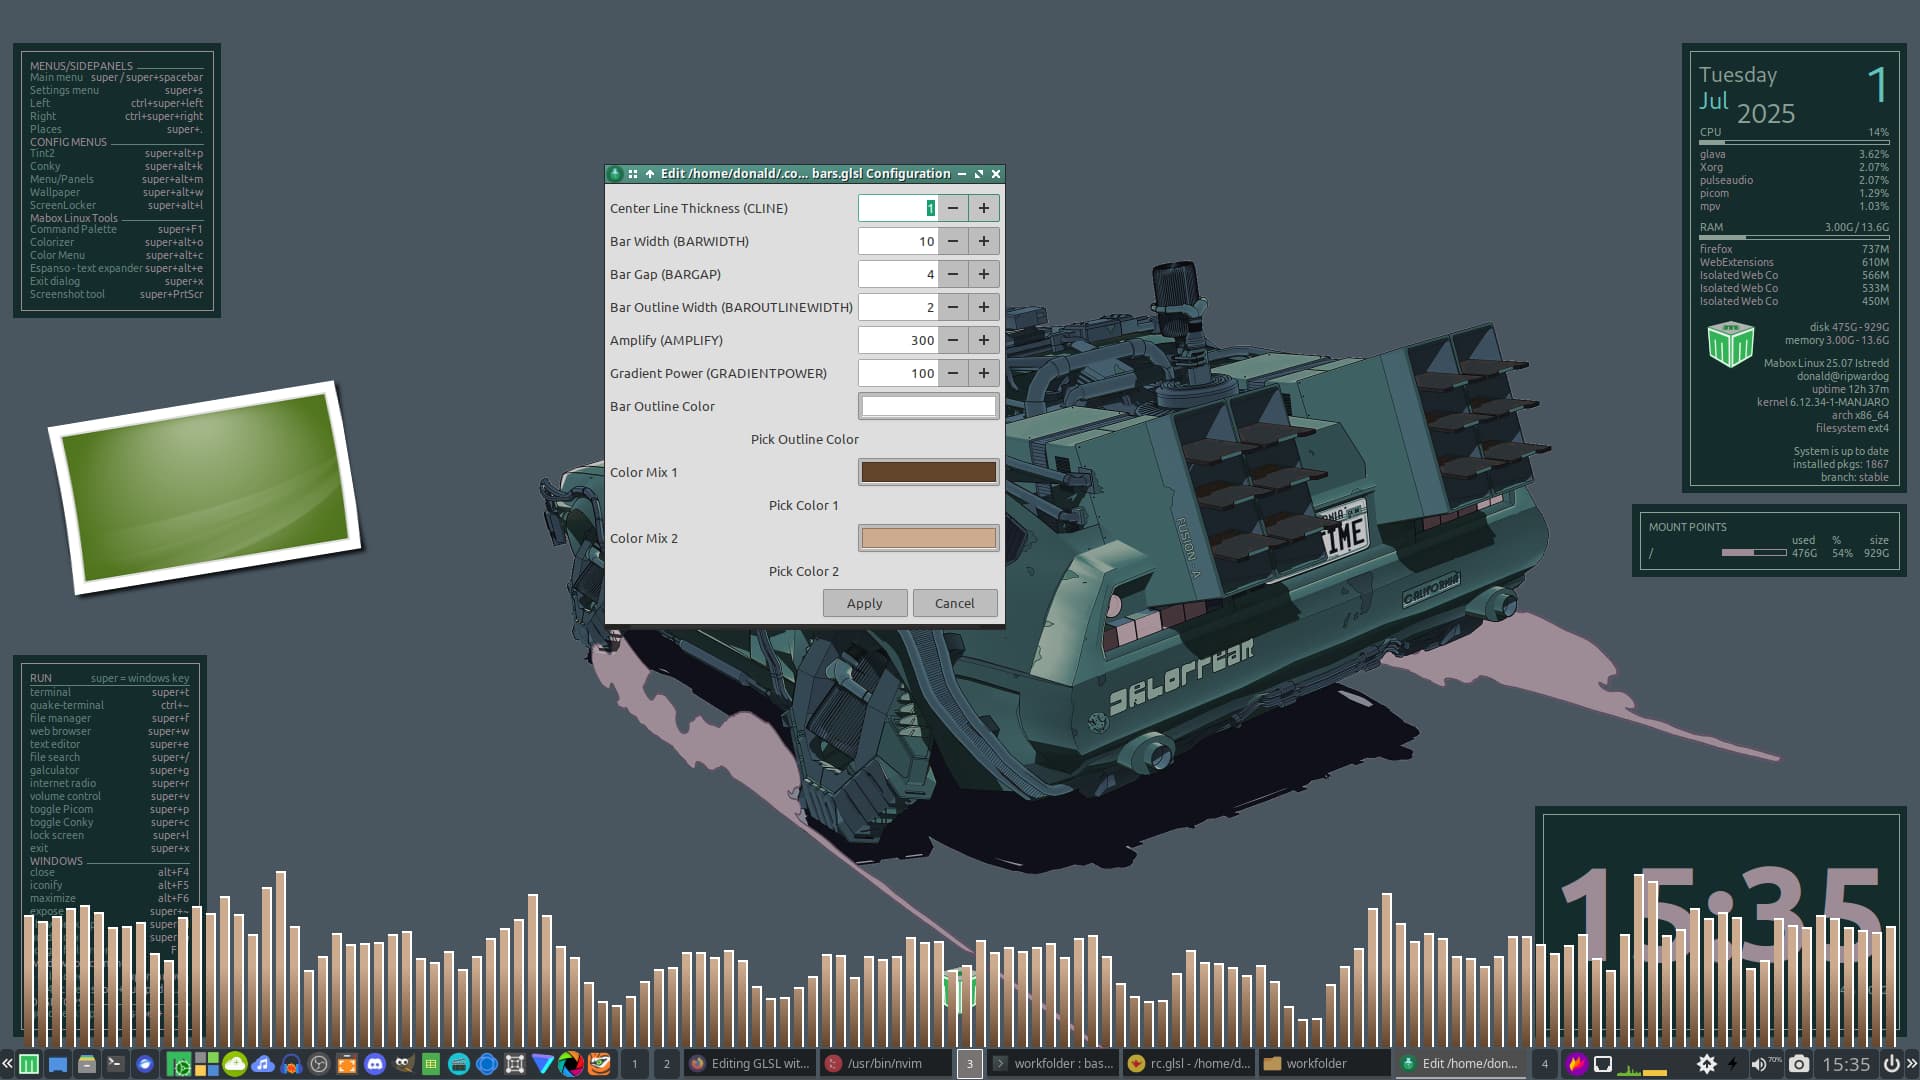Click the camera screenshot icon in tray
This screenshot has width=1920, height=1080.
coord(1798,1064)
